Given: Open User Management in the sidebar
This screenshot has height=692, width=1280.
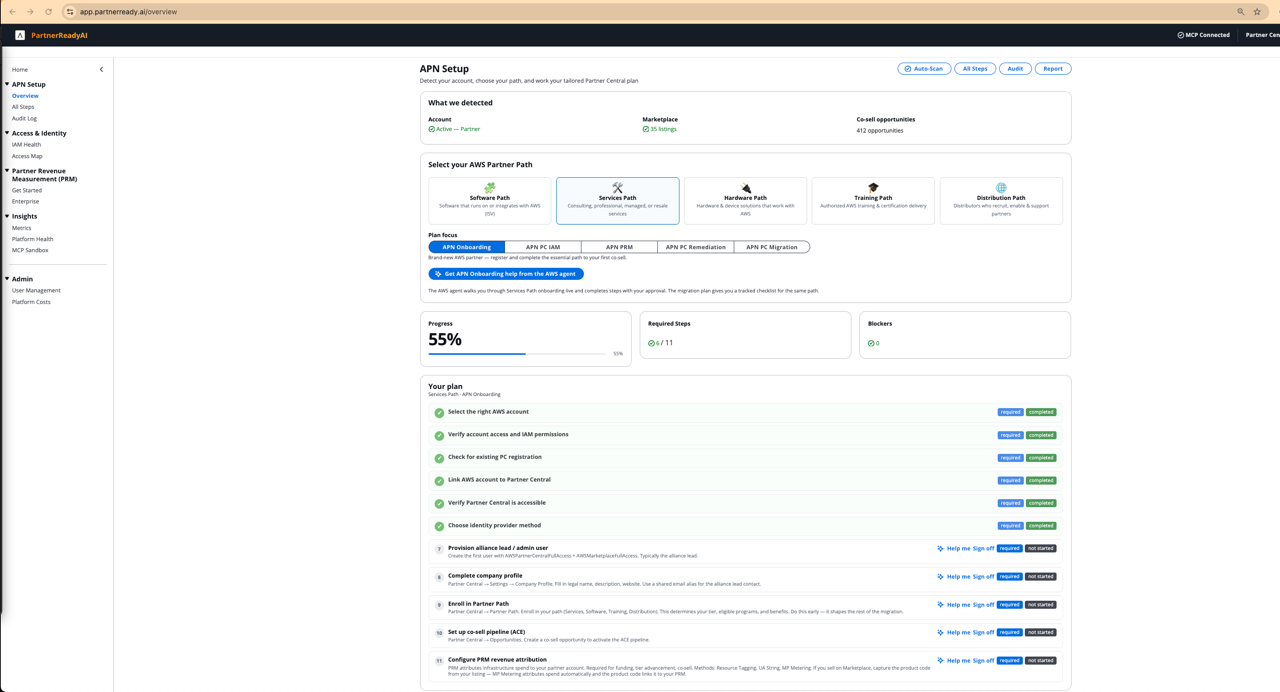Looking at the screenshot, I should (36, 291).
